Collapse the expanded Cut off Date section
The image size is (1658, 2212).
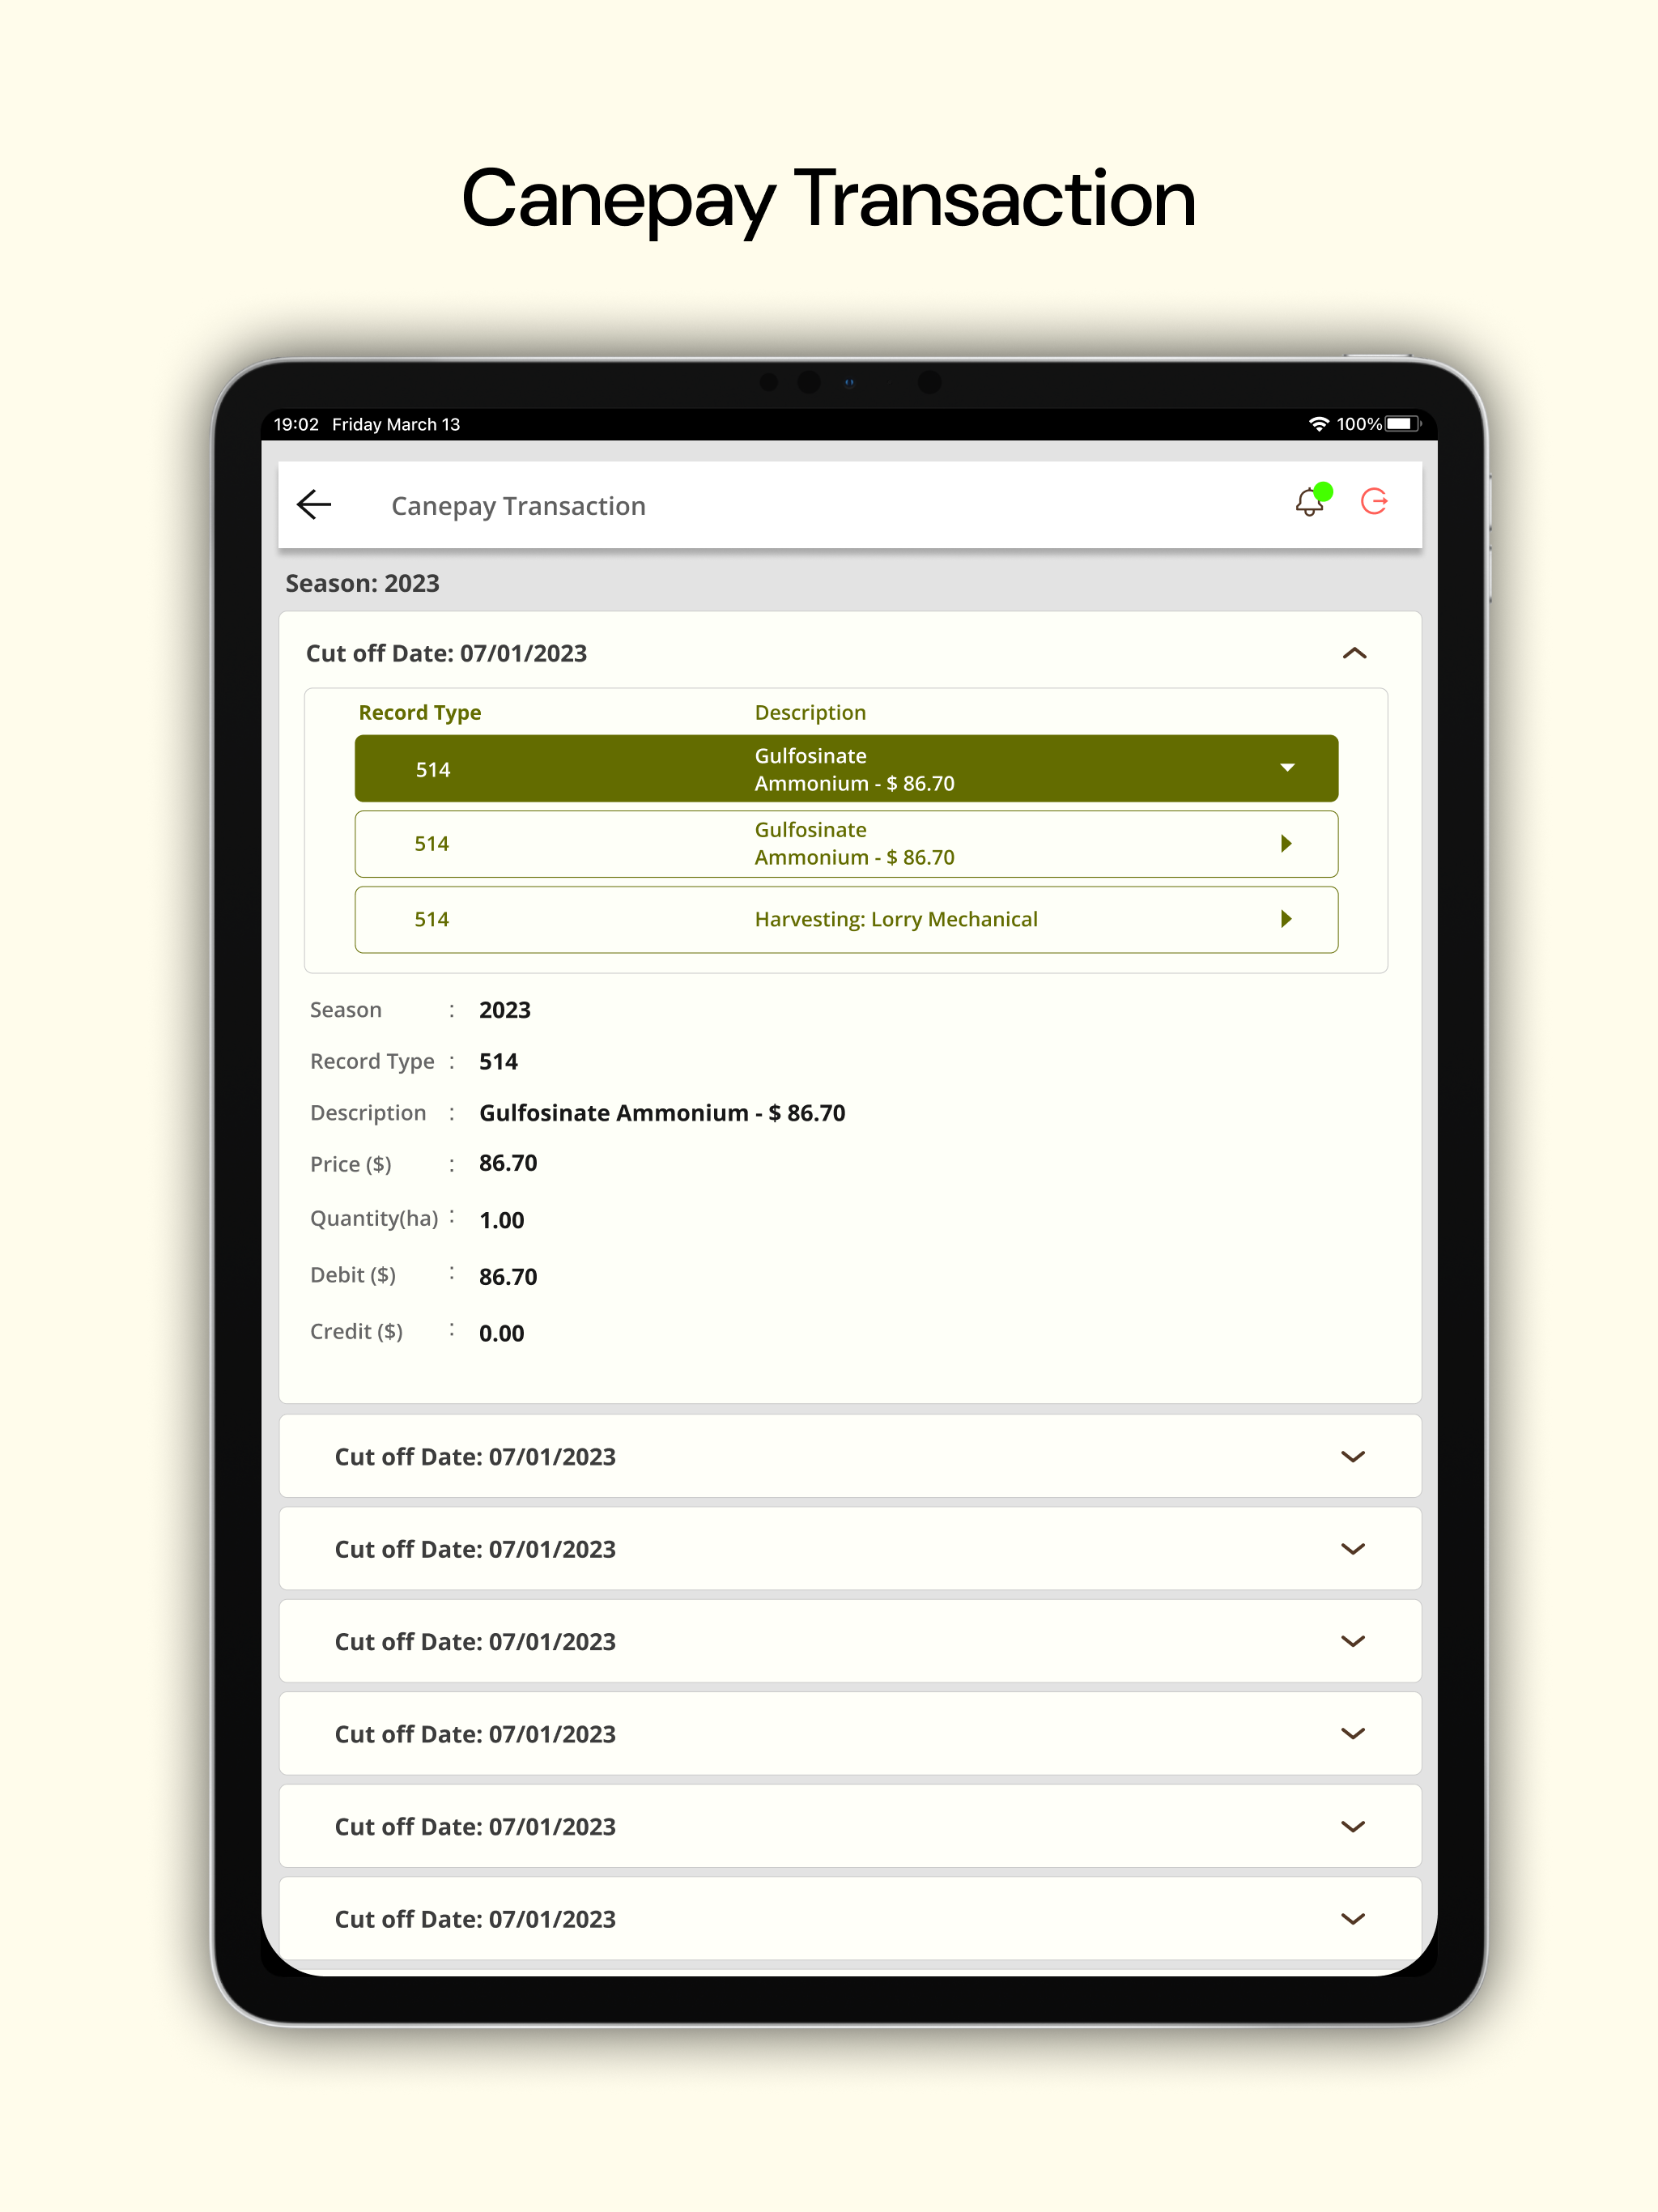[x=1354, y=653]
